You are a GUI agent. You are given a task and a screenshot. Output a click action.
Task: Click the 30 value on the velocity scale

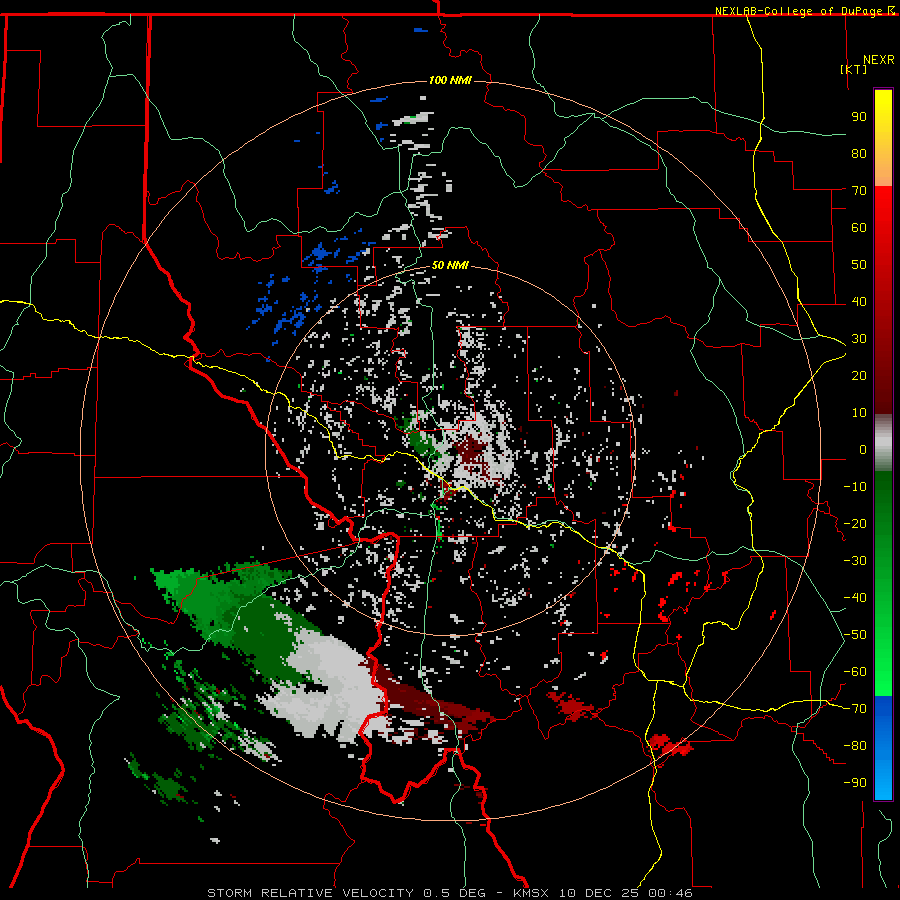tap(859, 339)
